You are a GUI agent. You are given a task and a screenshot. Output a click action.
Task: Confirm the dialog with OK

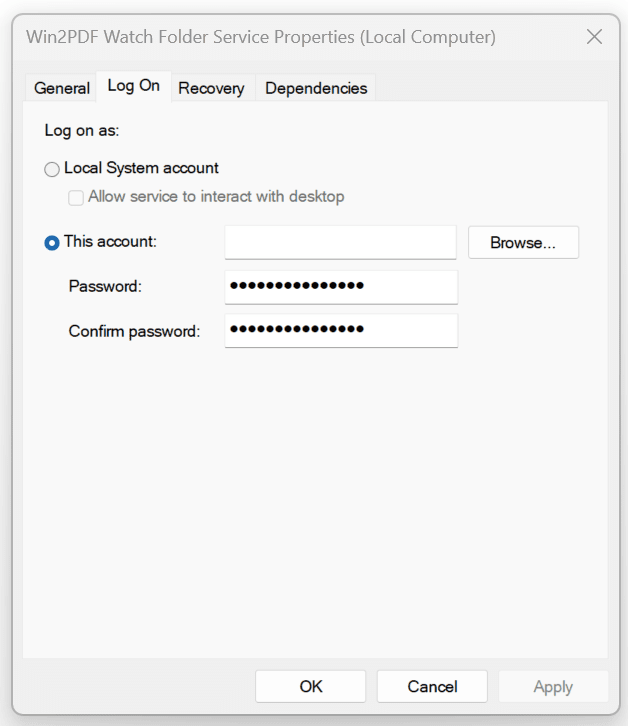point(311,686)
